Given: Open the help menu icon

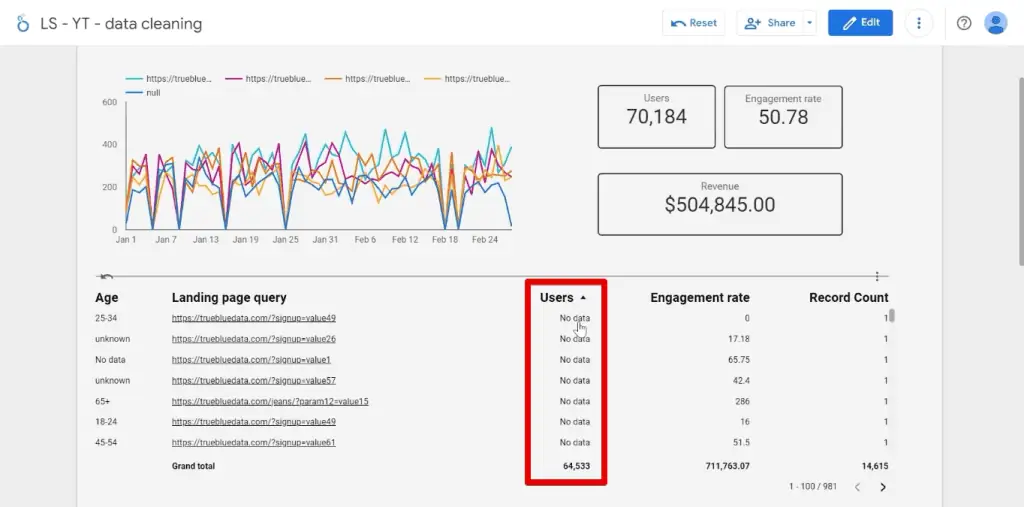Looking at the screenshot, I should [x=963, y=23].
